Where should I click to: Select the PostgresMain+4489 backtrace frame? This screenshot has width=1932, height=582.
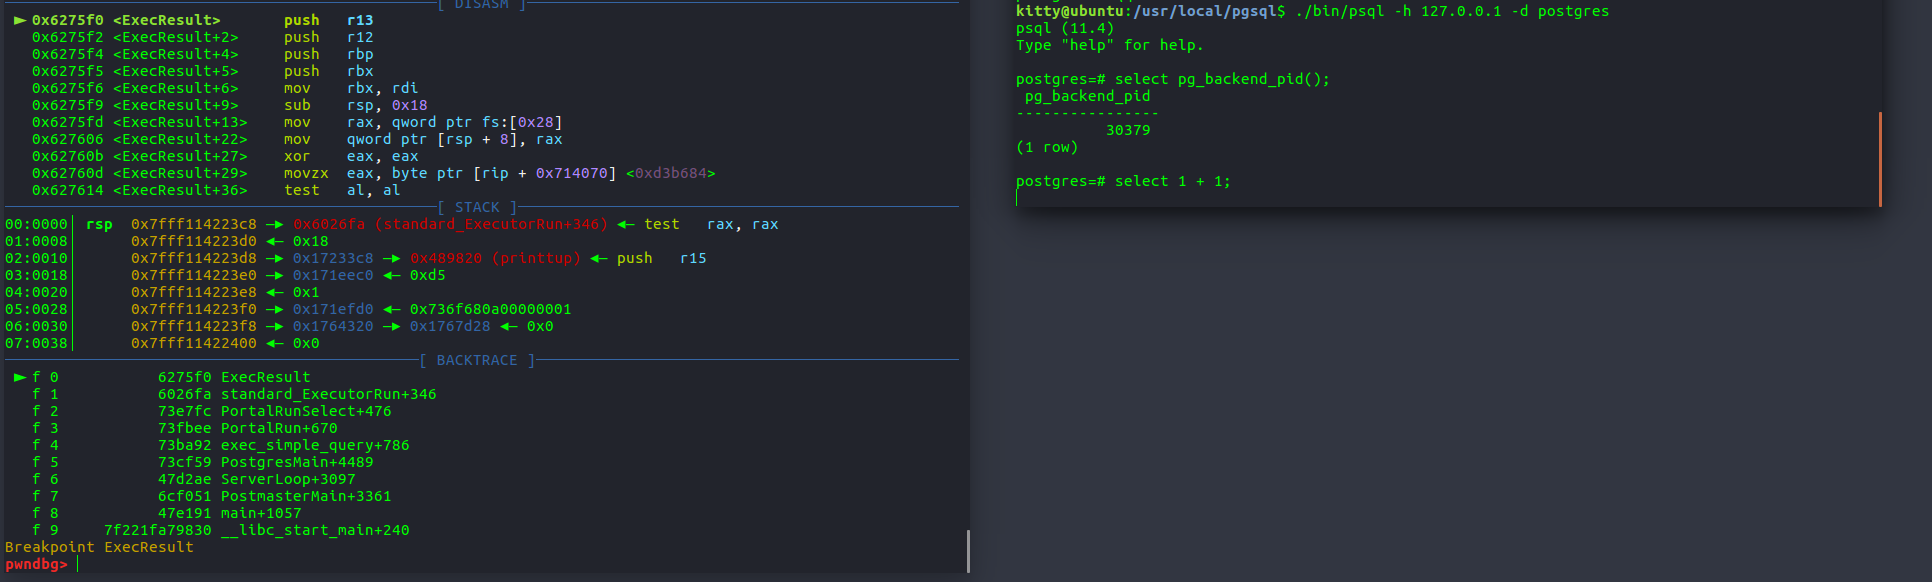coord(296,462)
